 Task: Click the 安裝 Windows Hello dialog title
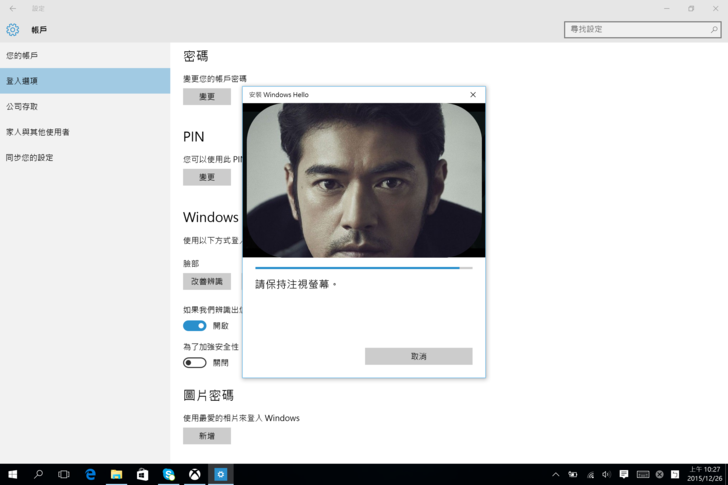(x=279, y=95)
